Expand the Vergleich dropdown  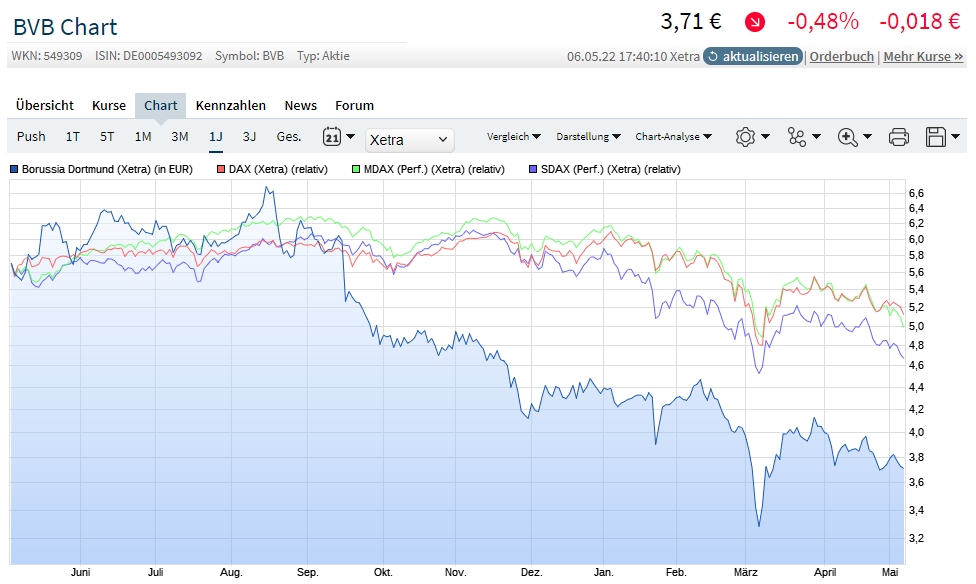pyautogui.click(x=513, y=137)
